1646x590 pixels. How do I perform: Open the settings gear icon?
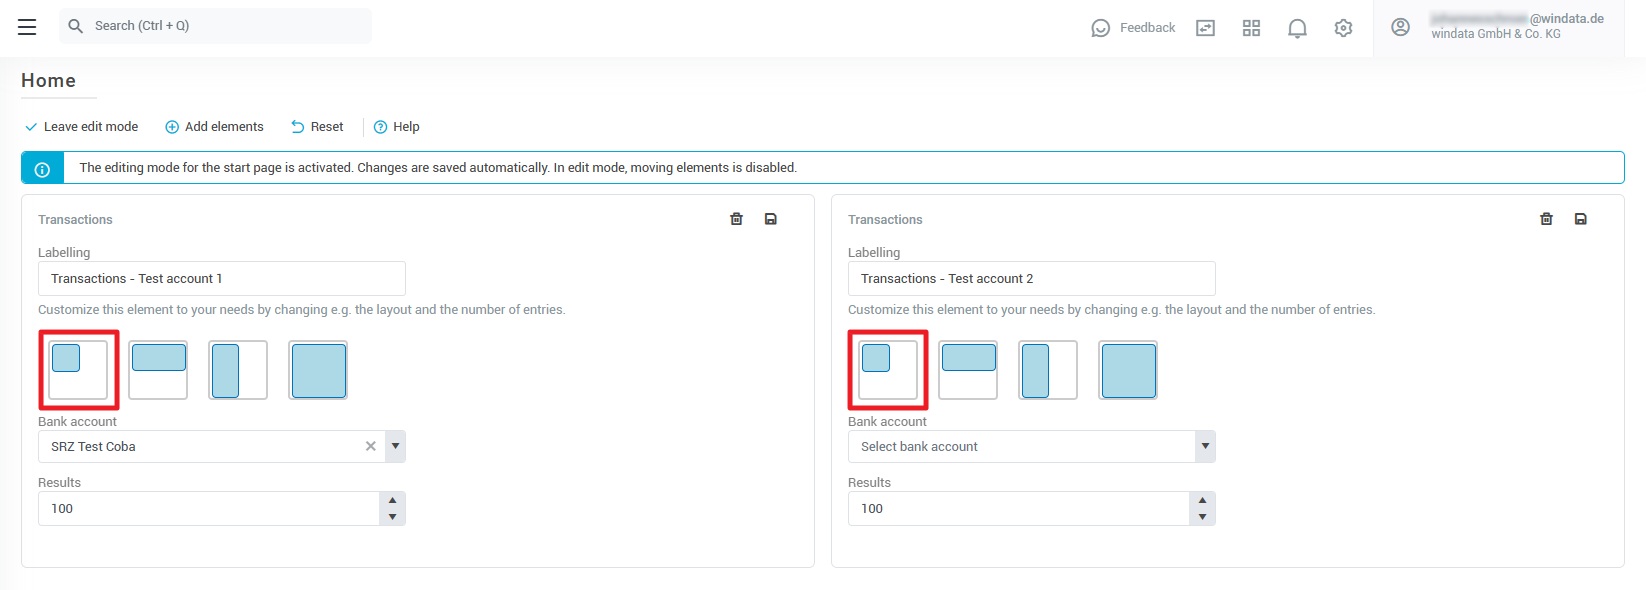click(1343, 28)
